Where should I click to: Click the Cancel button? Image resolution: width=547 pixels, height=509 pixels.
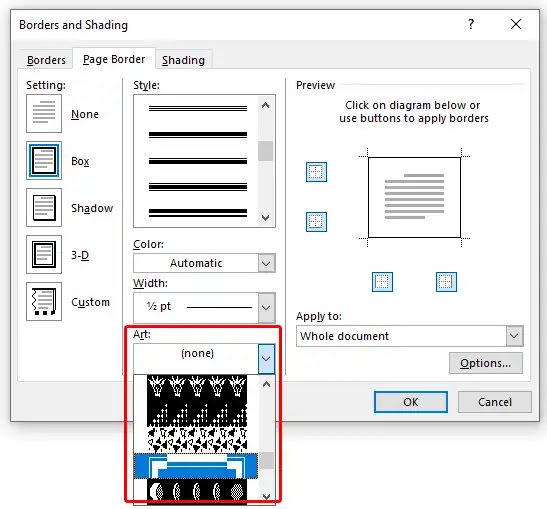pos(495,402)
